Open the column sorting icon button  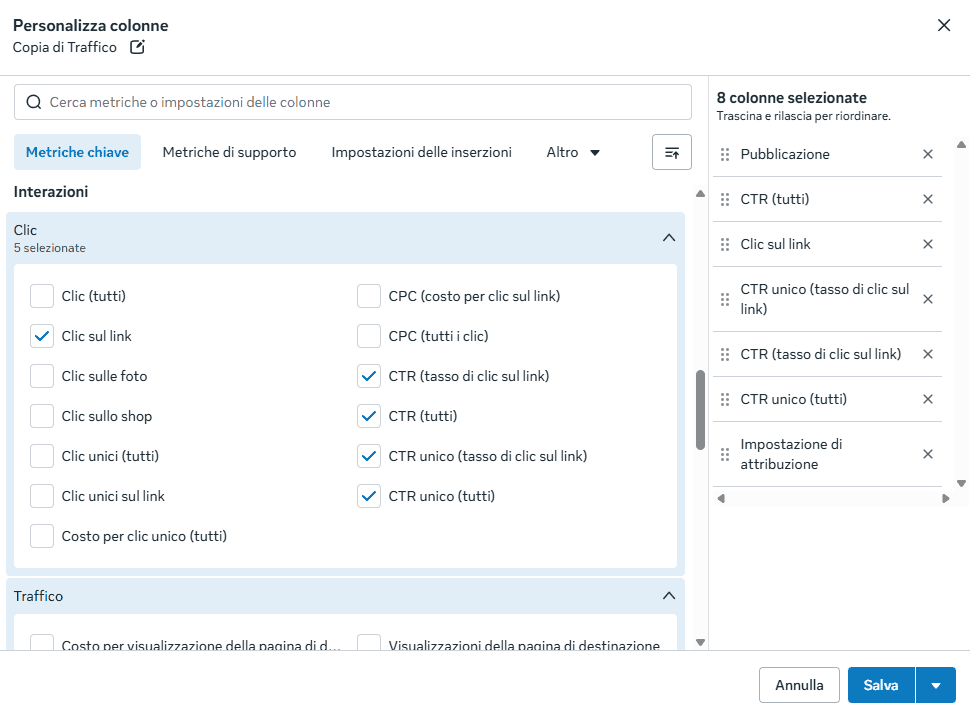672,152
